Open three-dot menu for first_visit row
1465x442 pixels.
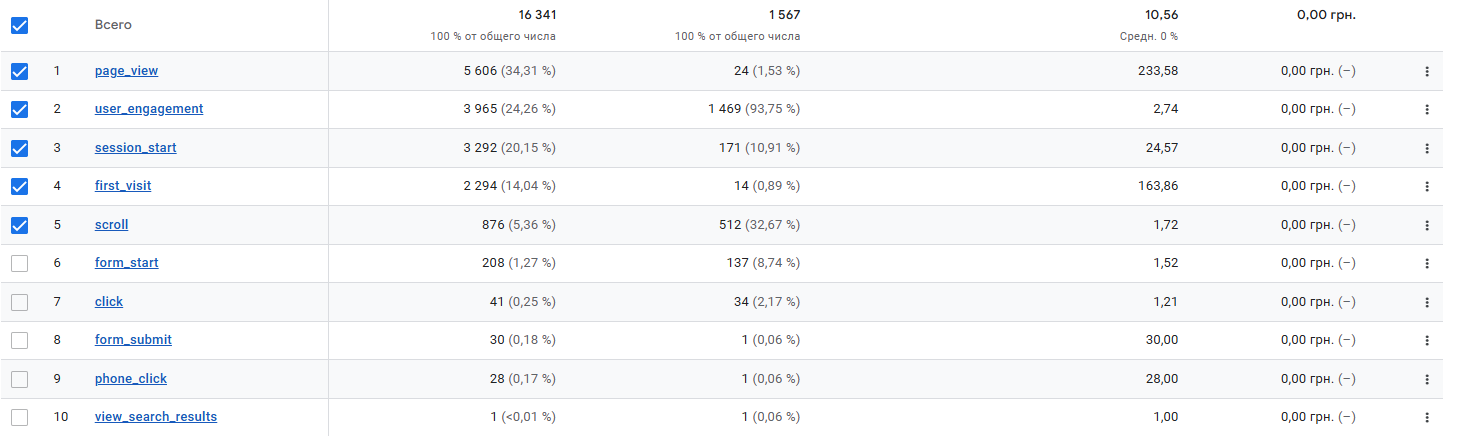point(1427,186)
